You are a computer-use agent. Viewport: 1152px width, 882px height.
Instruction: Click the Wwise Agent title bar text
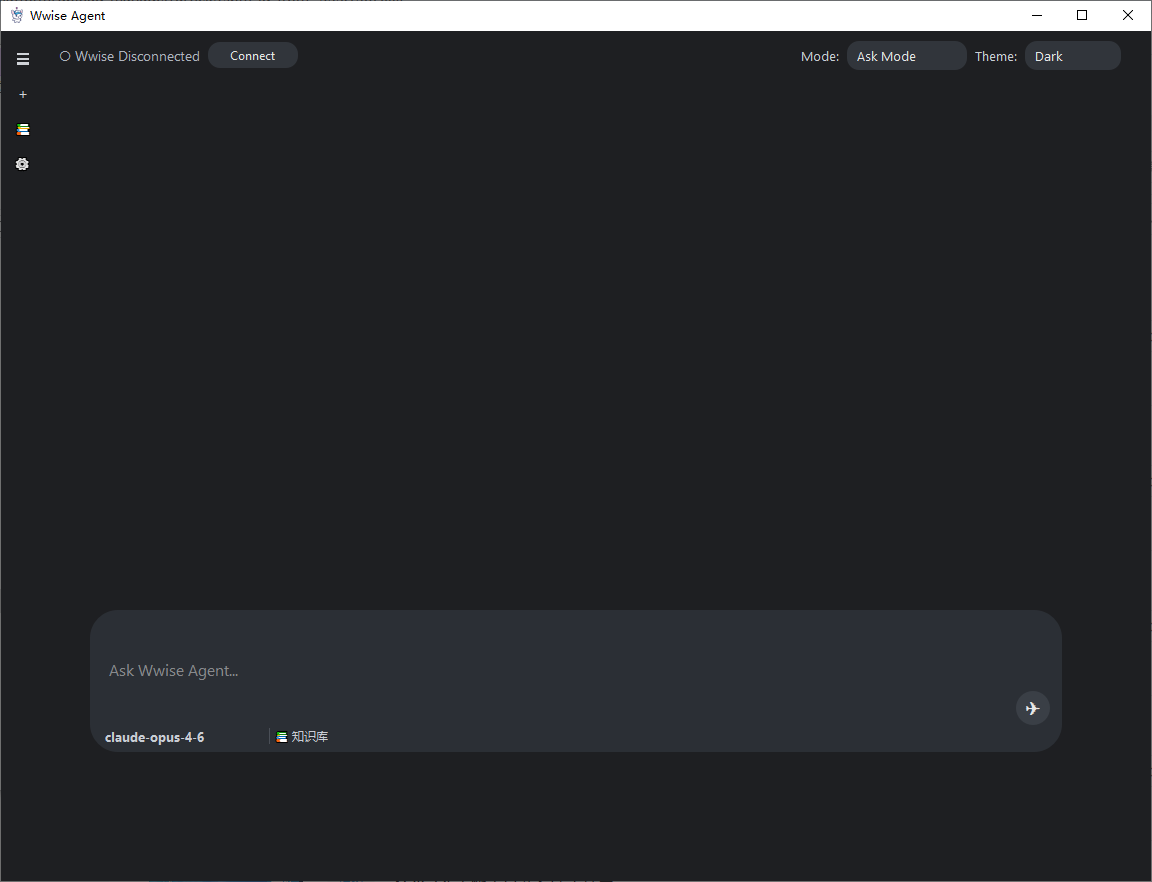[x=68, y=15]
